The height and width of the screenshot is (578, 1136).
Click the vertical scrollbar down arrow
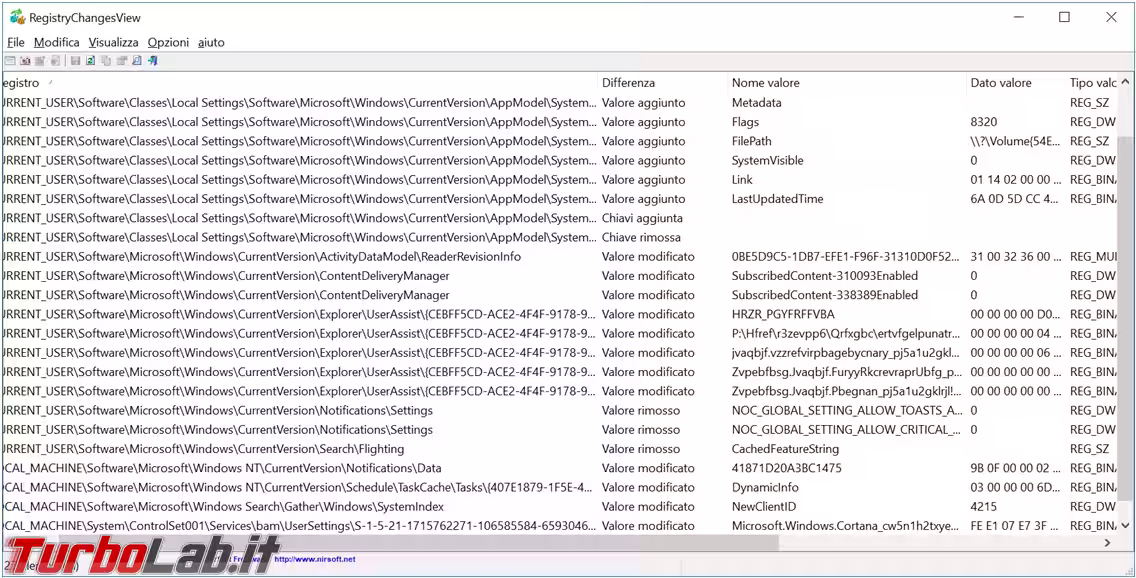click(1126, 524)
